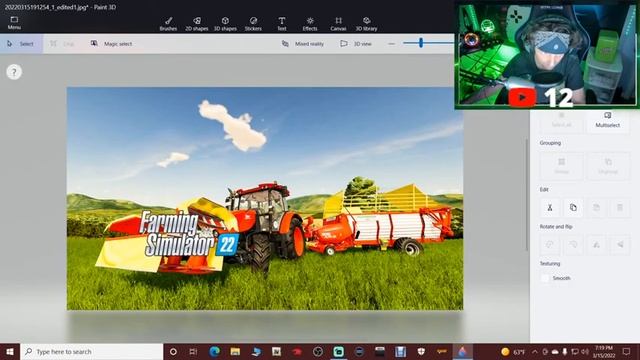Click the Copy icon under Edit

[x=573, y=208]
